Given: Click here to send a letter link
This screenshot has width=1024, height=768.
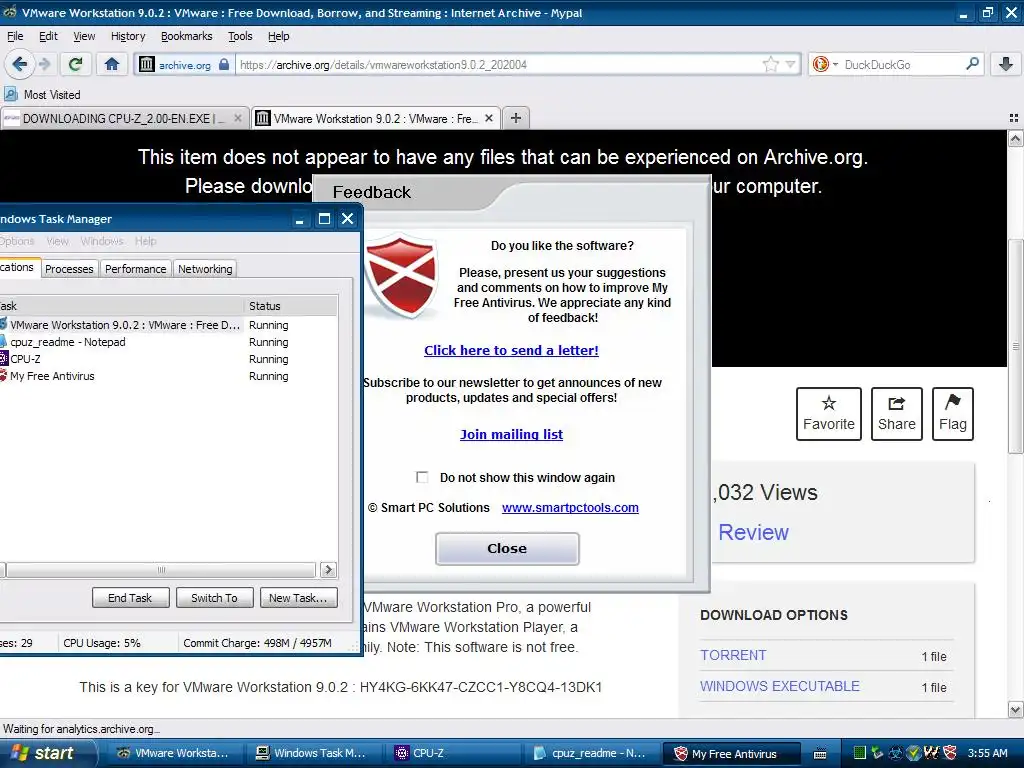Looking at the screenshot, I should [x=511, y=350].
